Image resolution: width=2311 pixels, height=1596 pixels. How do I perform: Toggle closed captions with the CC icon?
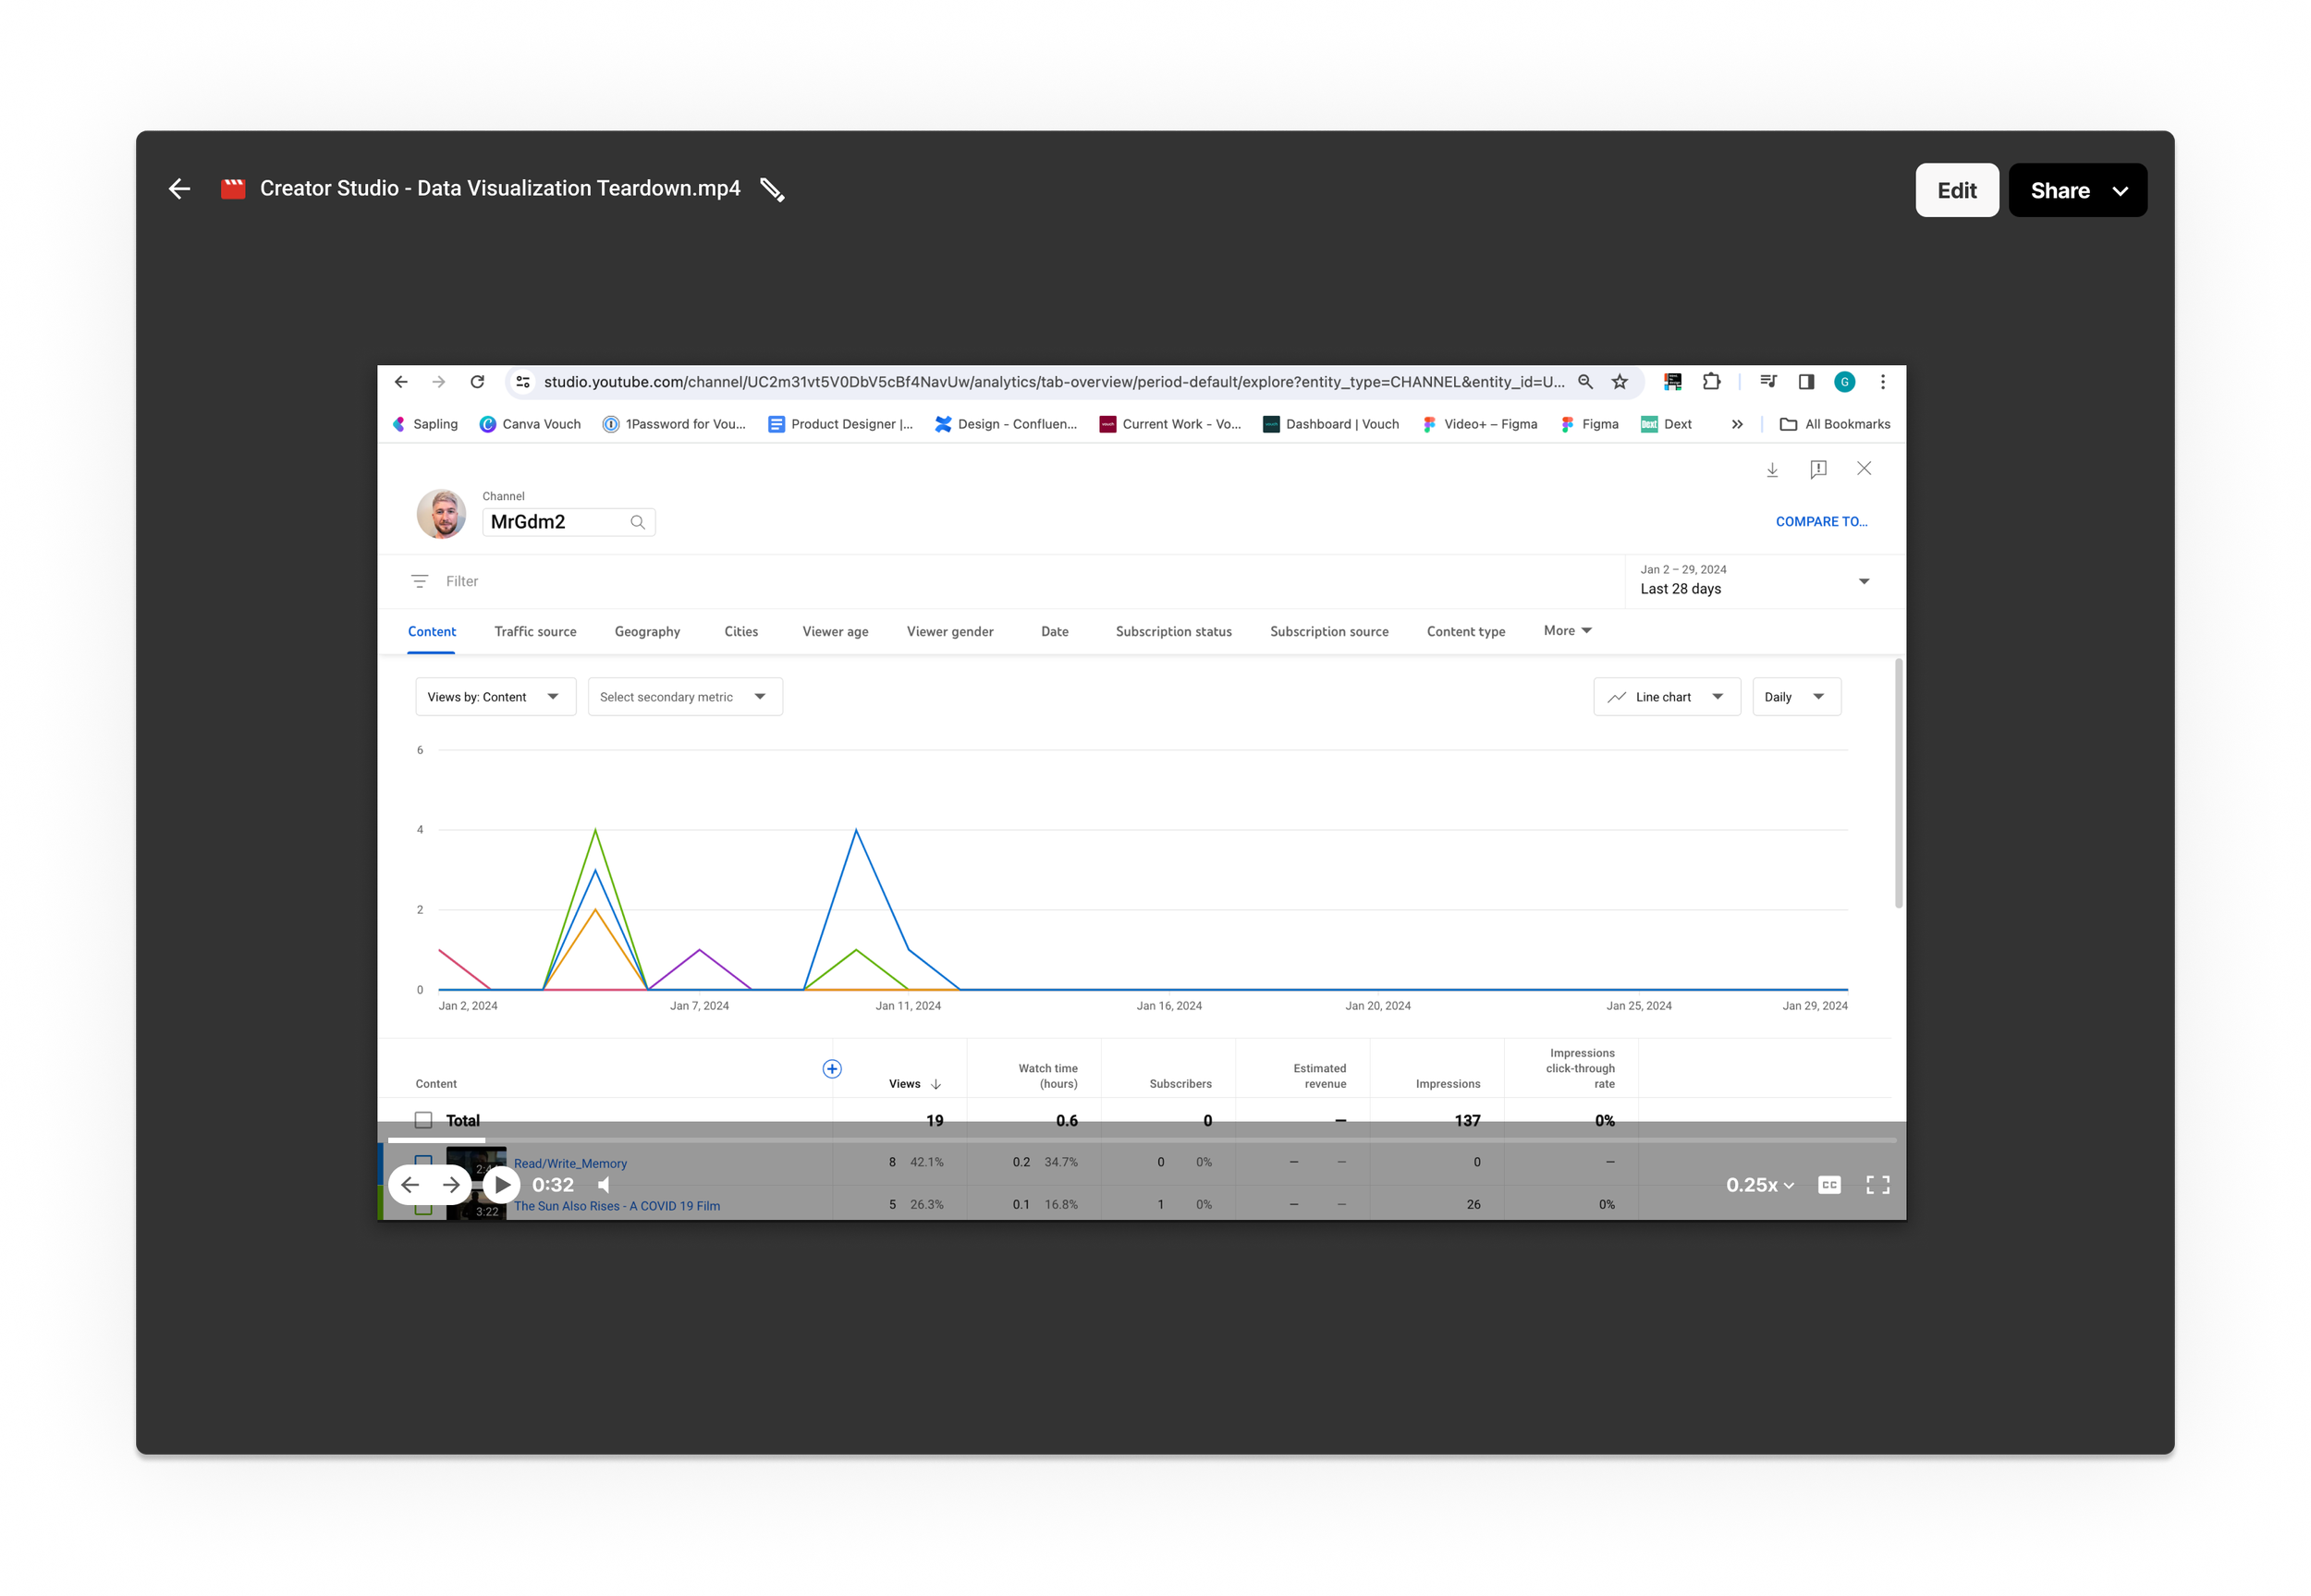click(x=1829, y=1185)
